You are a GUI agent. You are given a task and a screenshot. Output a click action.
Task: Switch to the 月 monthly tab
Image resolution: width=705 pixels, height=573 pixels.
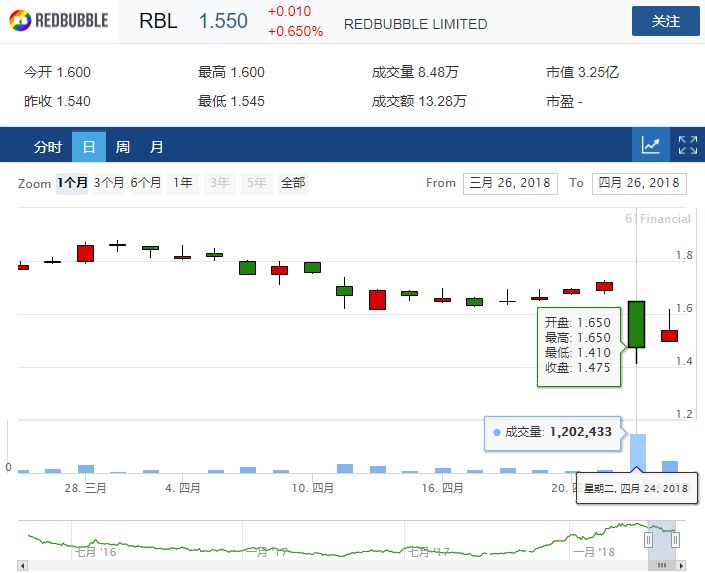coord(156,147)
